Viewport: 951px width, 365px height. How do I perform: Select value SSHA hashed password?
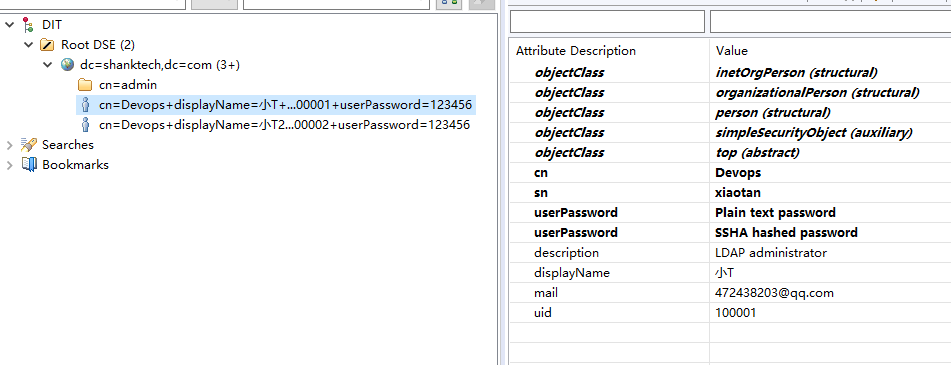coord(787,233)
